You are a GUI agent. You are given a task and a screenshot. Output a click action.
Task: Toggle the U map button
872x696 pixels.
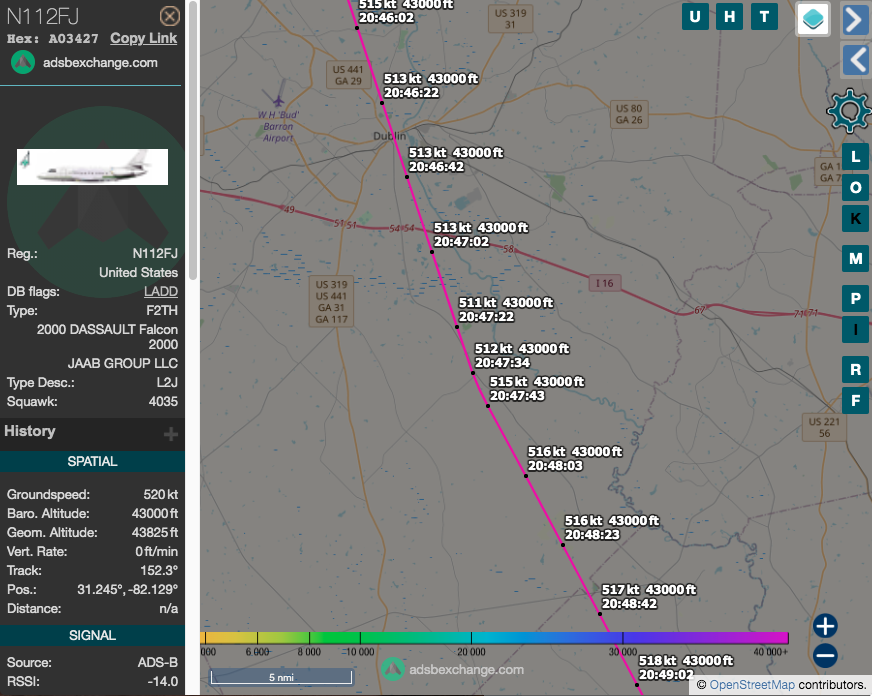coord(695,17)
